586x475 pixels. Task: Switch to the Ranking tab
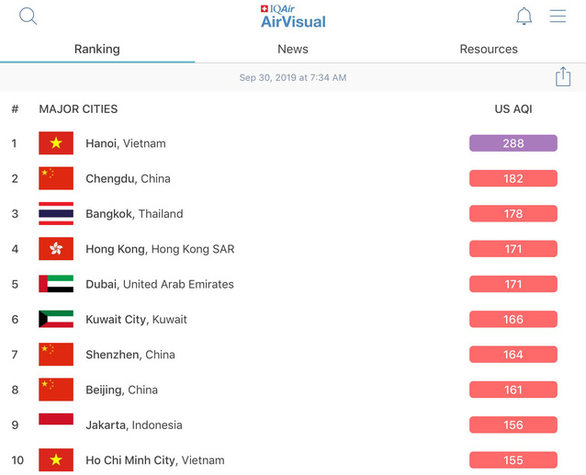click(97, 49)
